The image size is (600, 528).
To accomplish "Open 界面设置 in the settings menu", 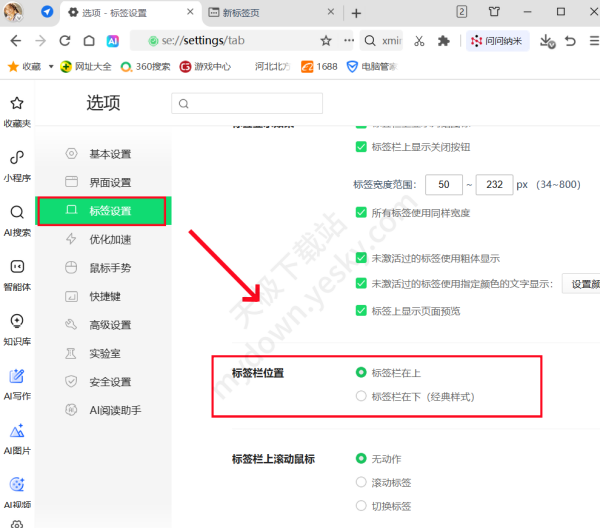I will (110, 183).
